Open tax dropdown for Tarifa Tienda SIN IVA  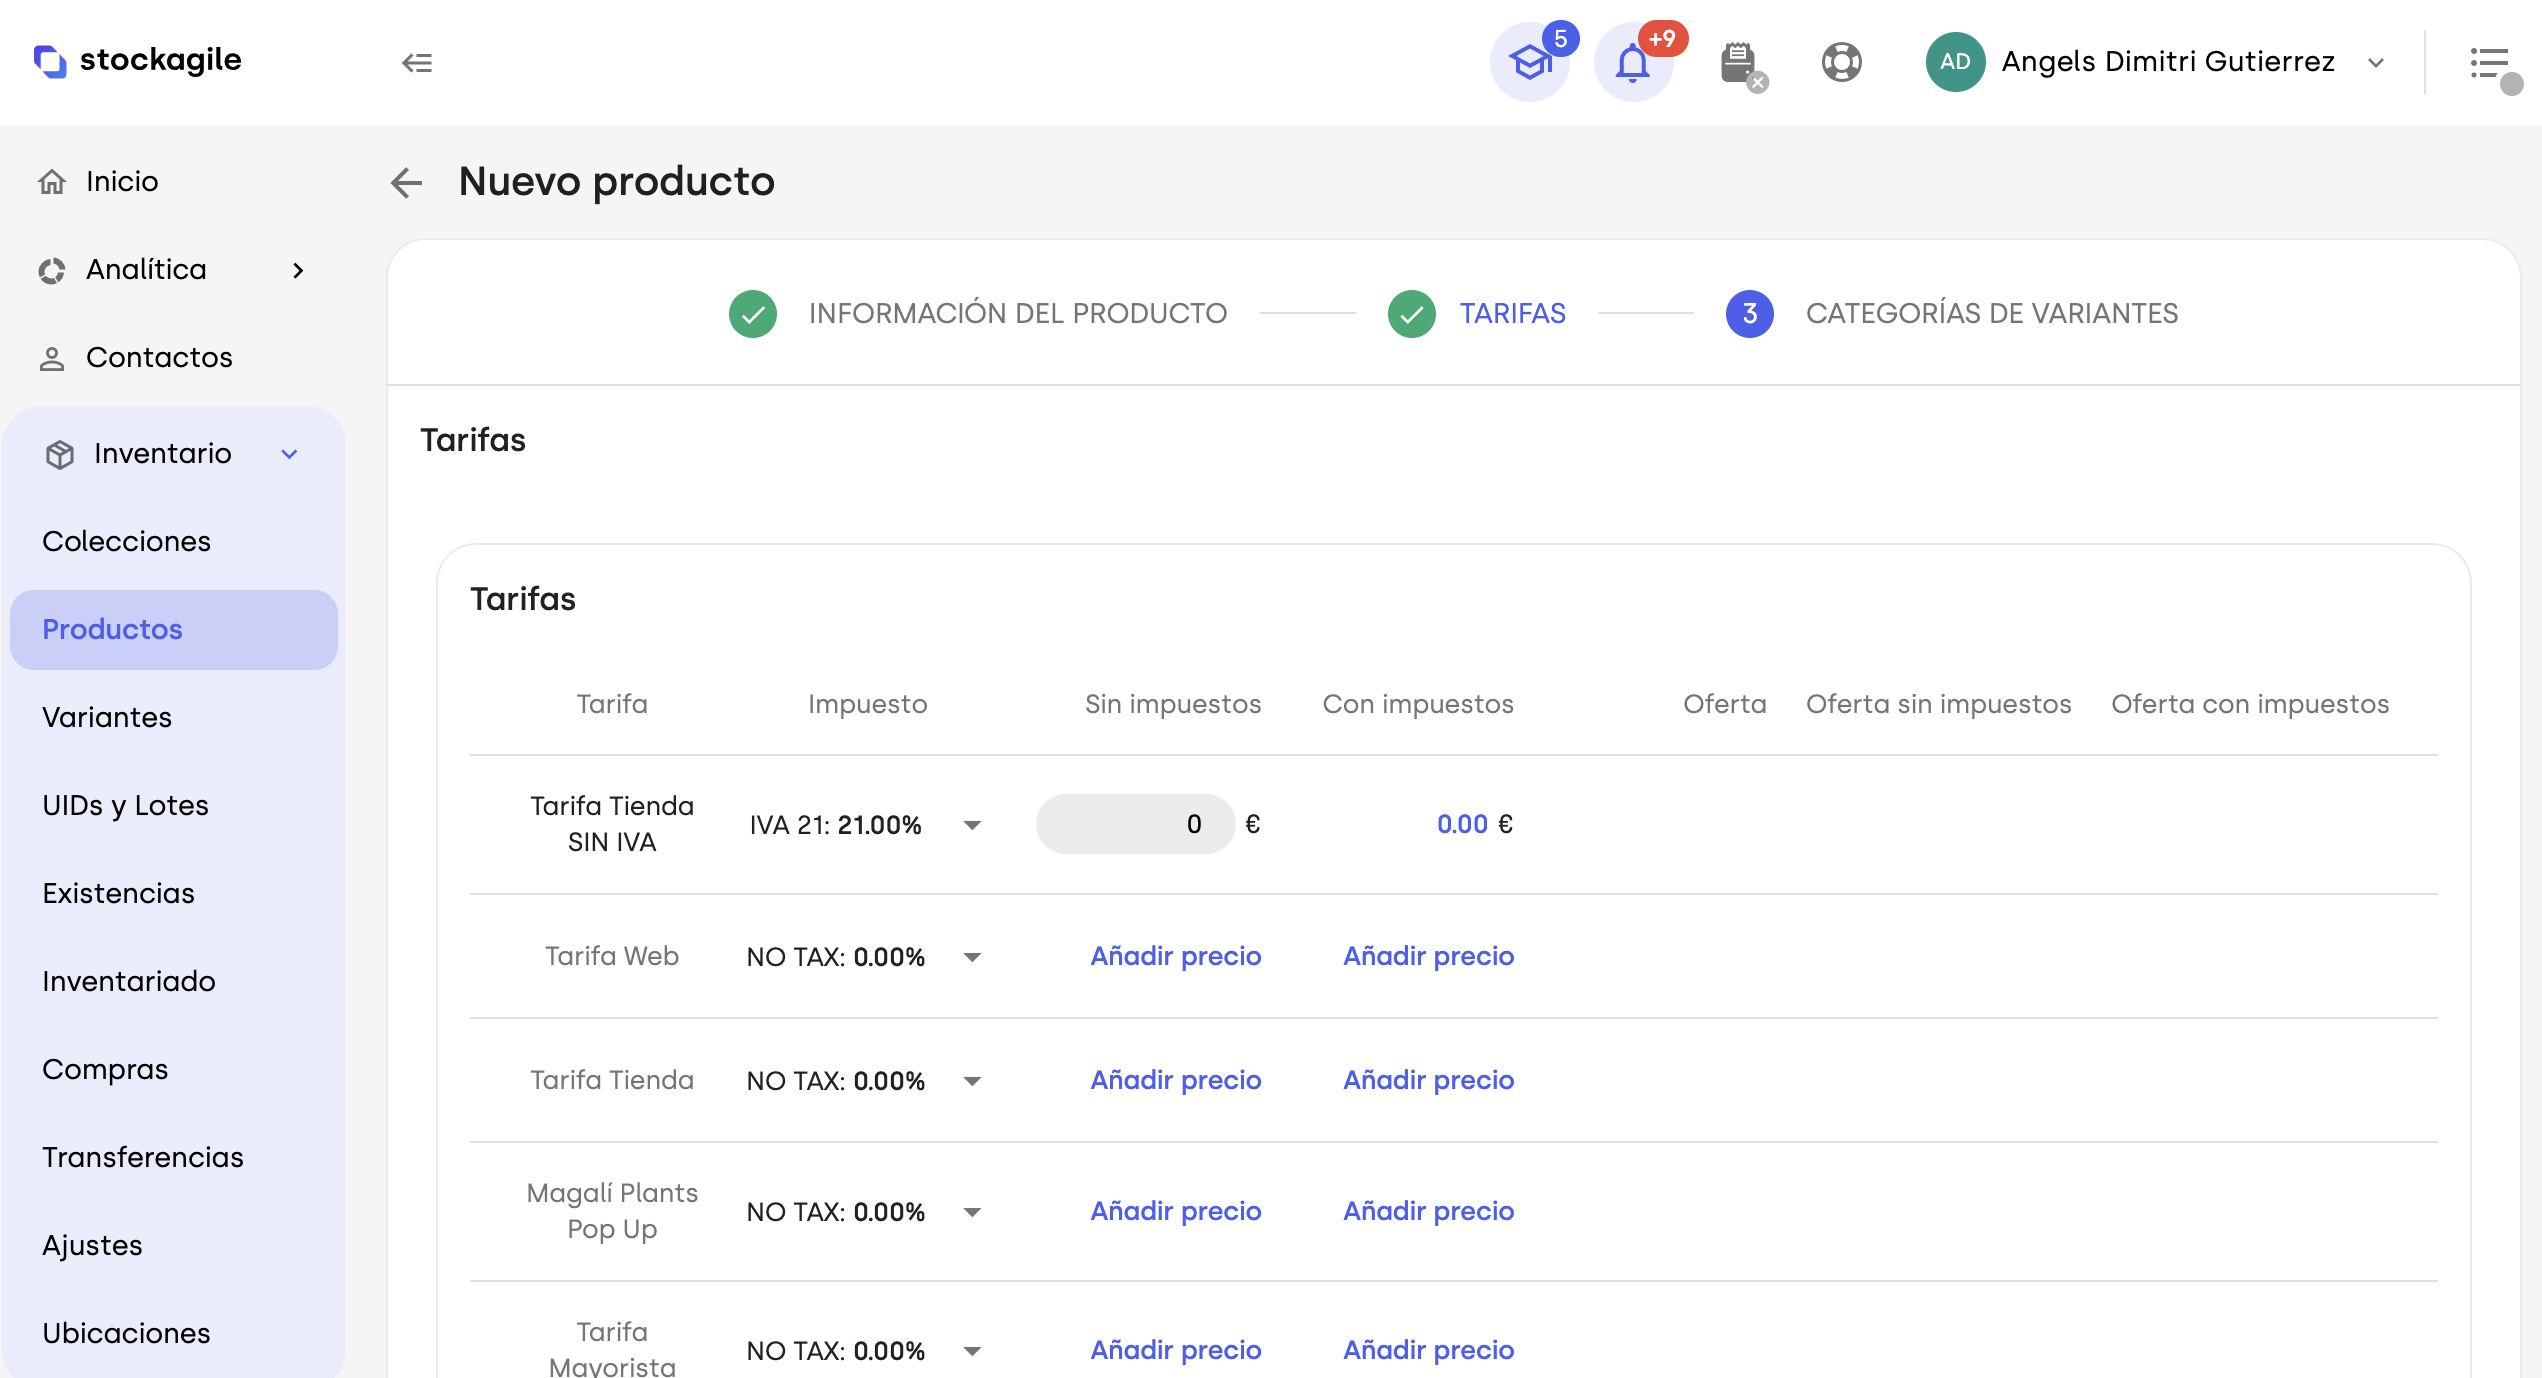(x=972, y=825)
